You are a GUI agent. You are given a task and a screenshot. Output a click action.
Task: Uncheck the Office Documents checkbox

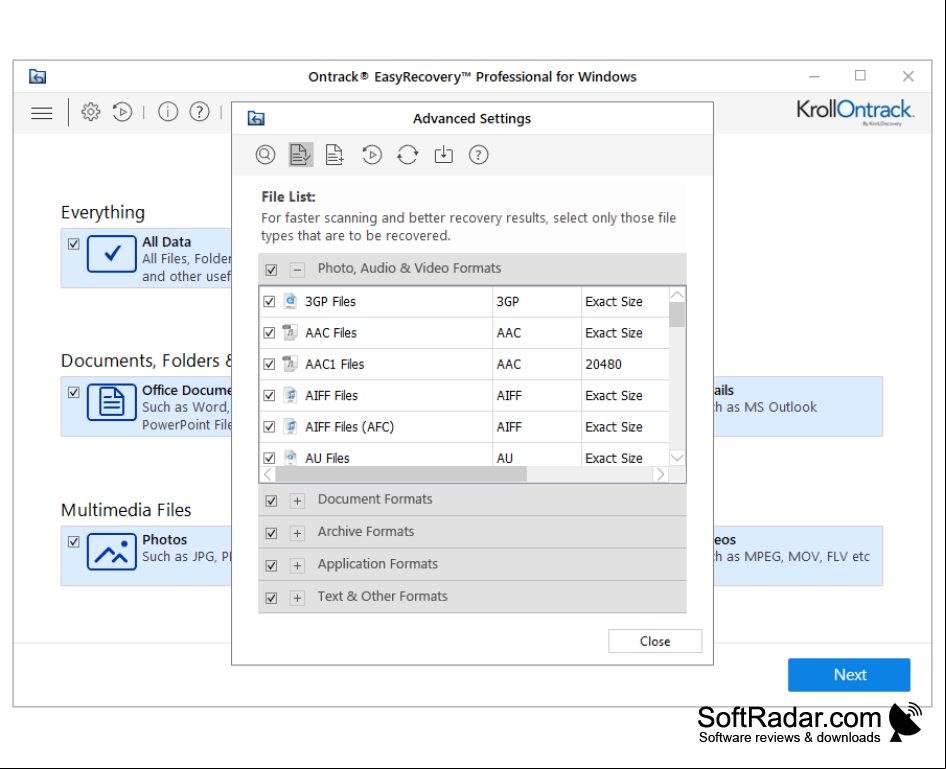coord(74,392)
